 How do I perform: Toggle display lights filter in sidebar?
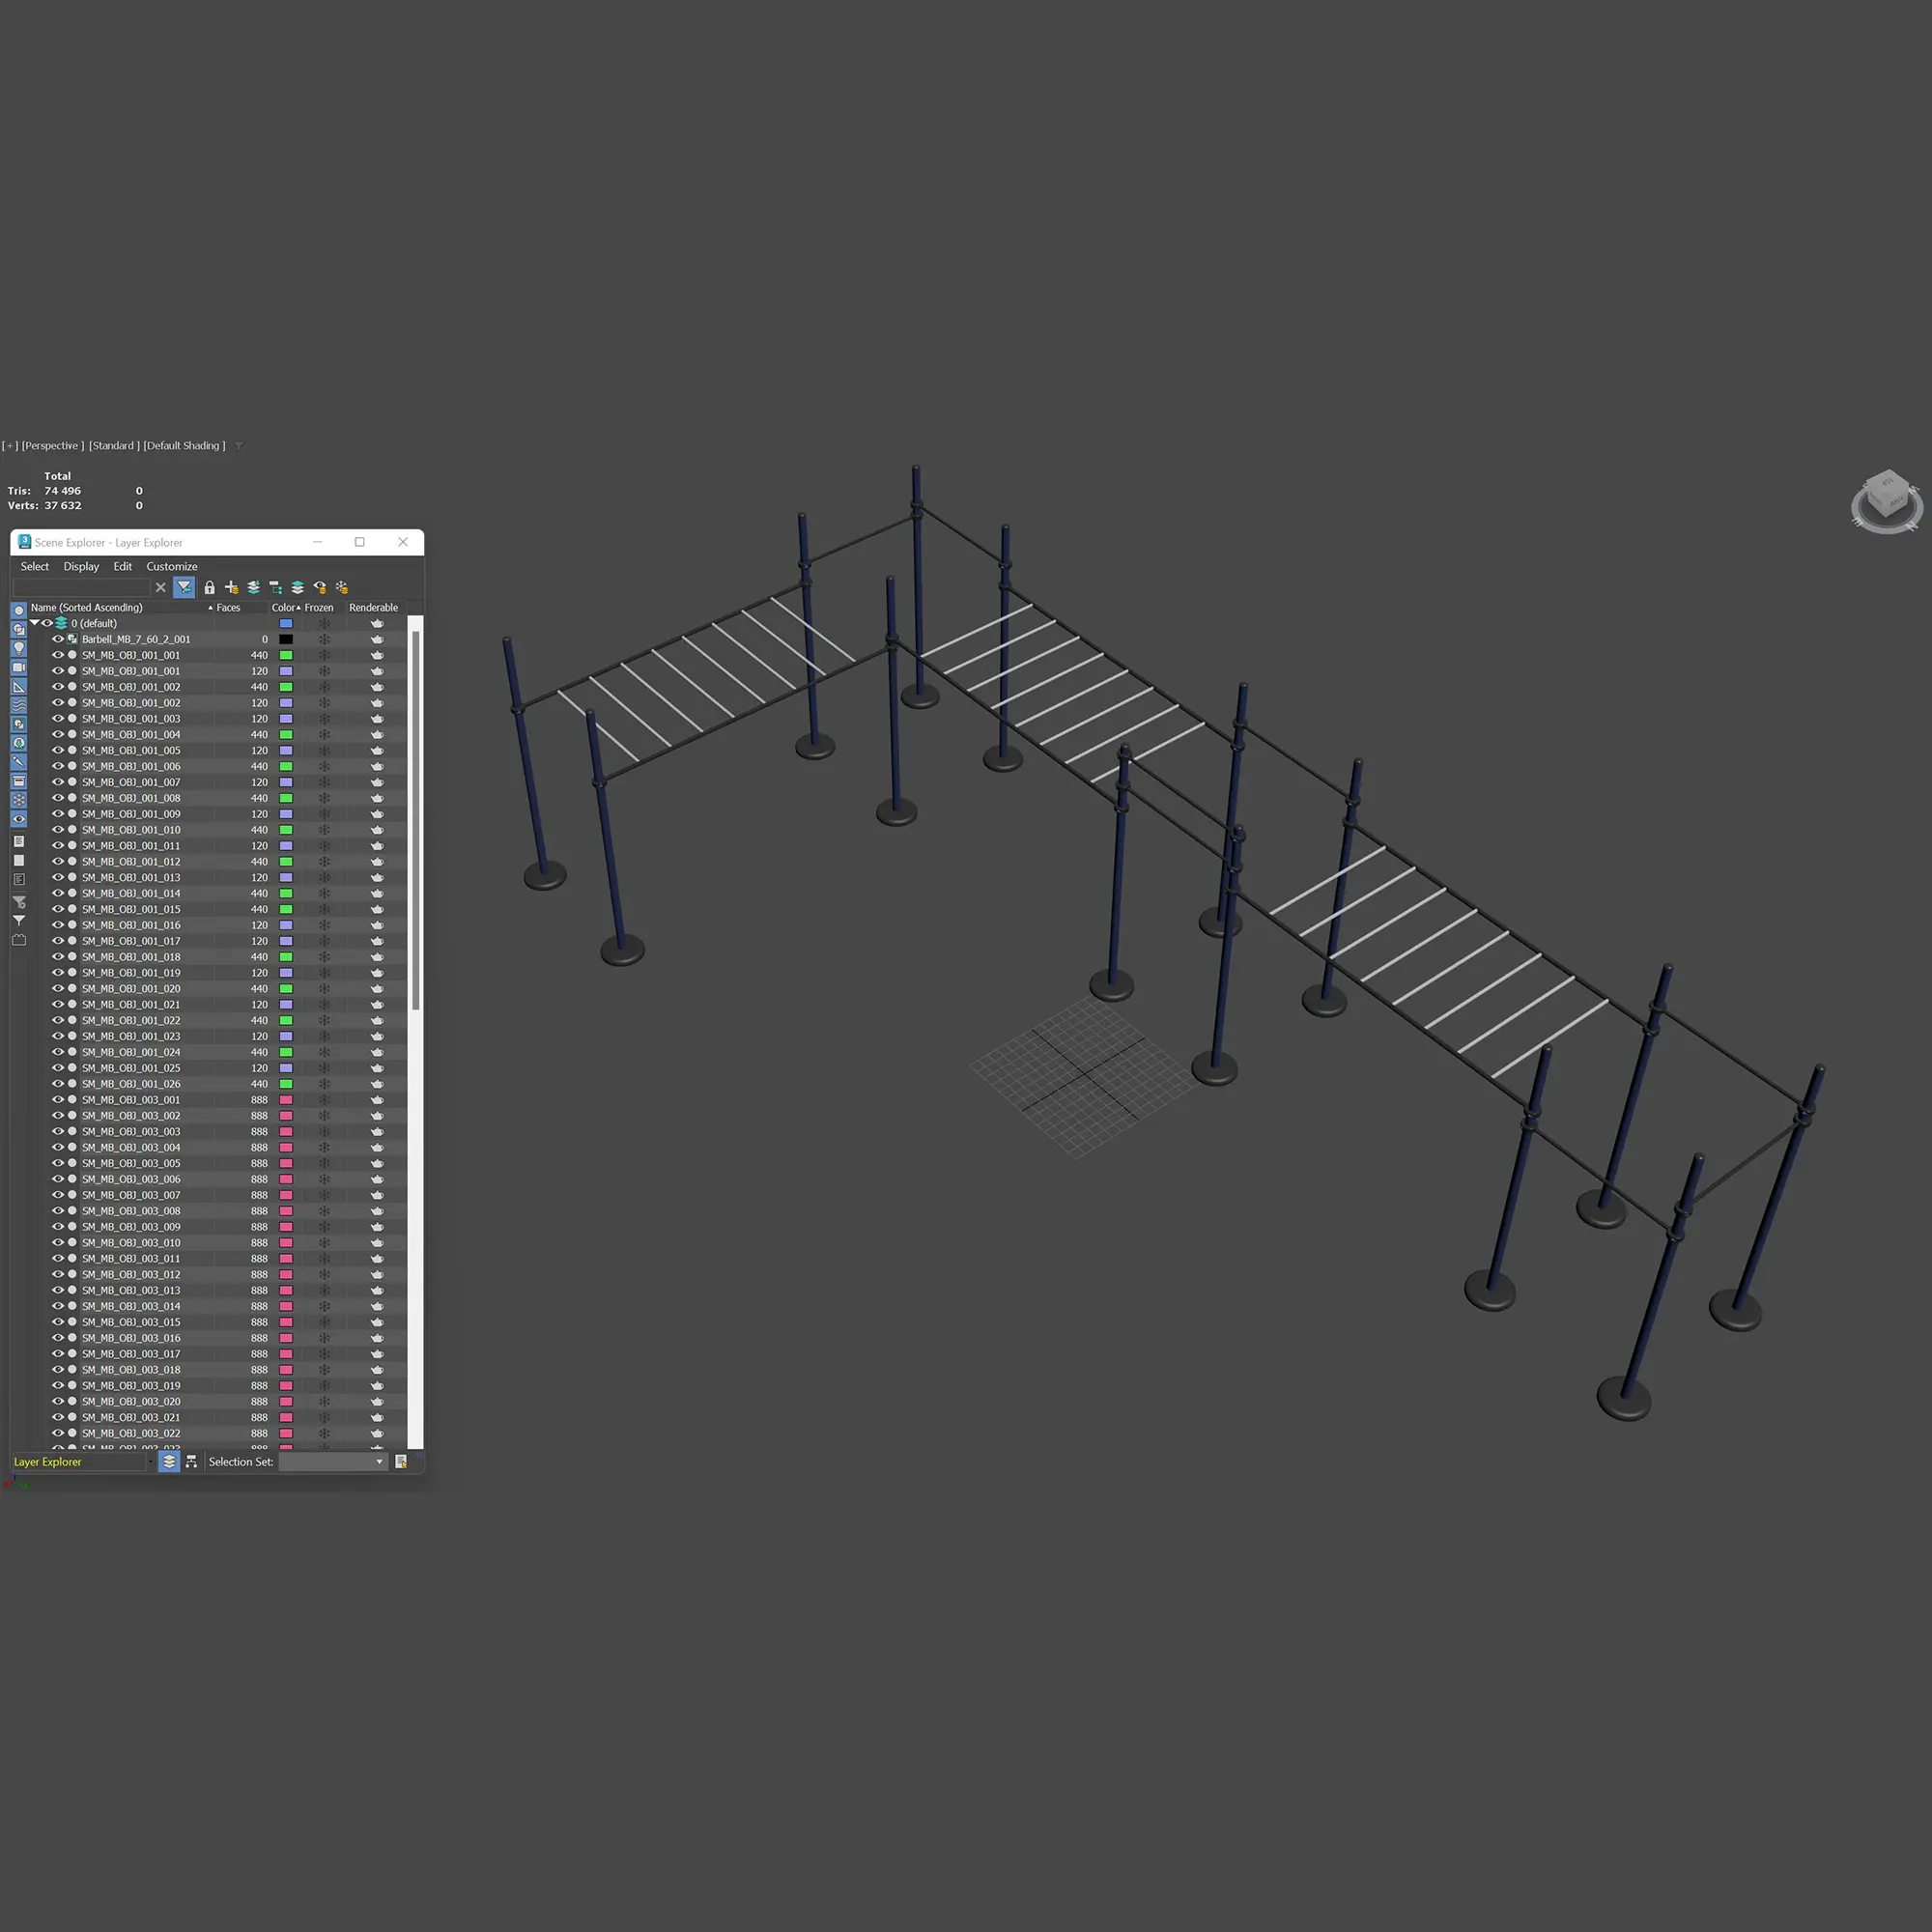point(18,648)
